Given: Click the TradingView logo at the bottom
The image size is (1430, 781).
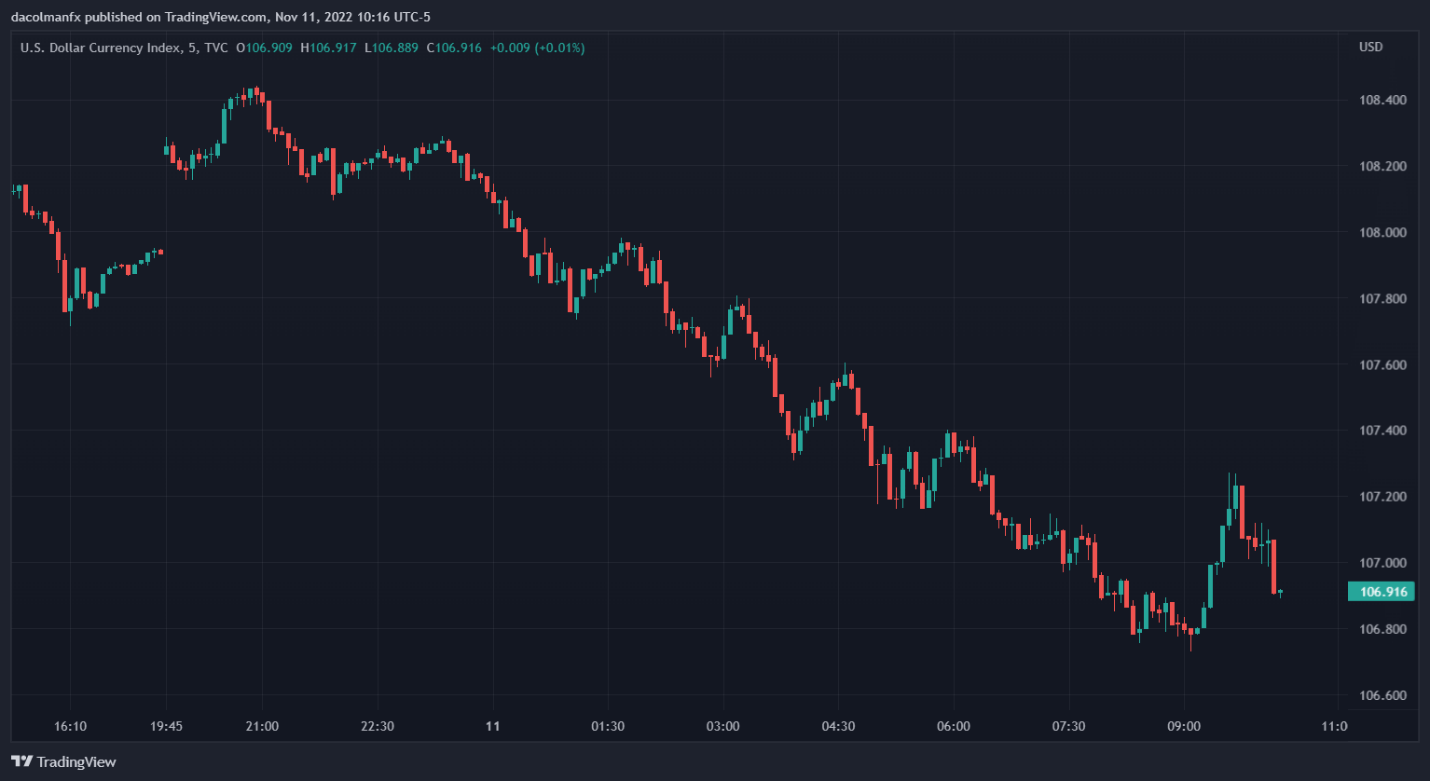Looking at the screenshot, I should coord(64,762).
